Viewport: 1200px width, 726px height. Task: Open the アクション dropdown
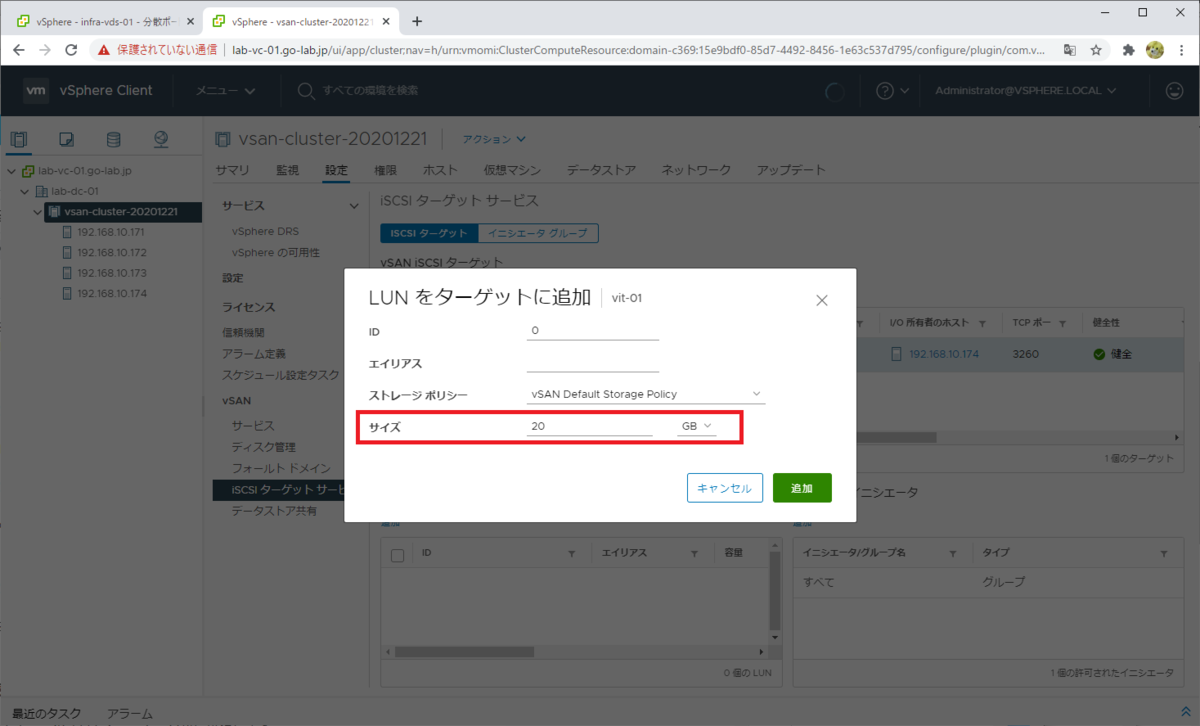tap(494, 140)
